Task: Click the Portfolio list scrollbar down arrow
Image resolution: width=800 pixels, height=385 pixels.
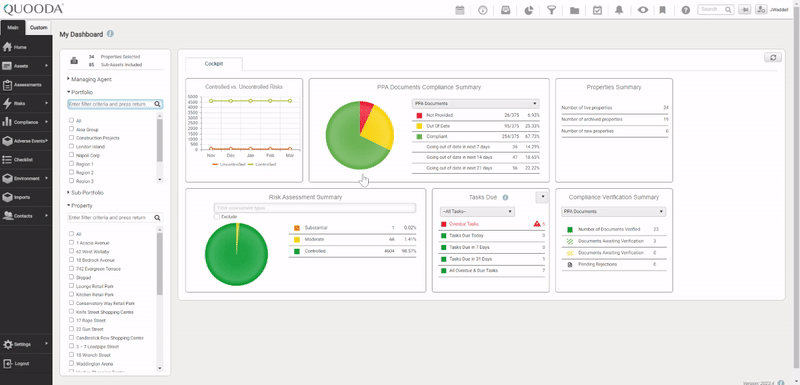Action: coord(160,179)
